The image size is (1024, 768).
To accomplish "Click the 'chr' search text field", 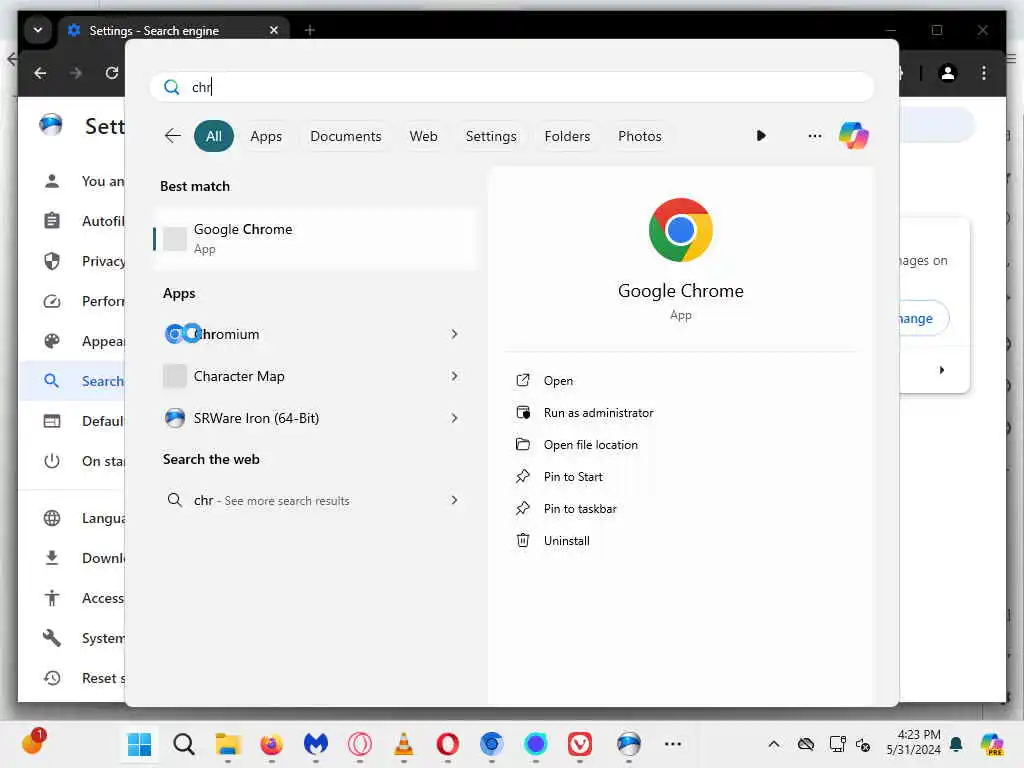I will pos(512,87).
